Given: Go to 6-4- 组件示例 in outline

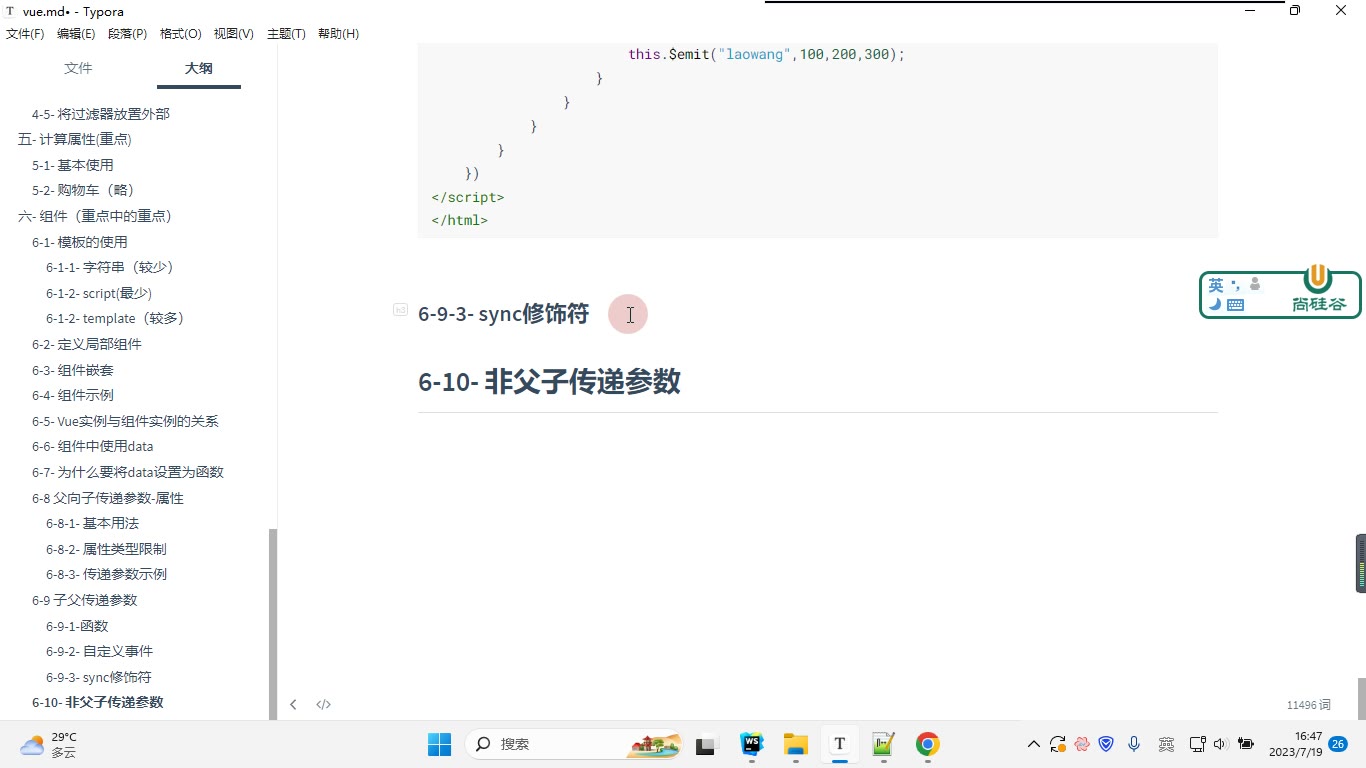Looking at the screenshot, I should pos(73,395).
